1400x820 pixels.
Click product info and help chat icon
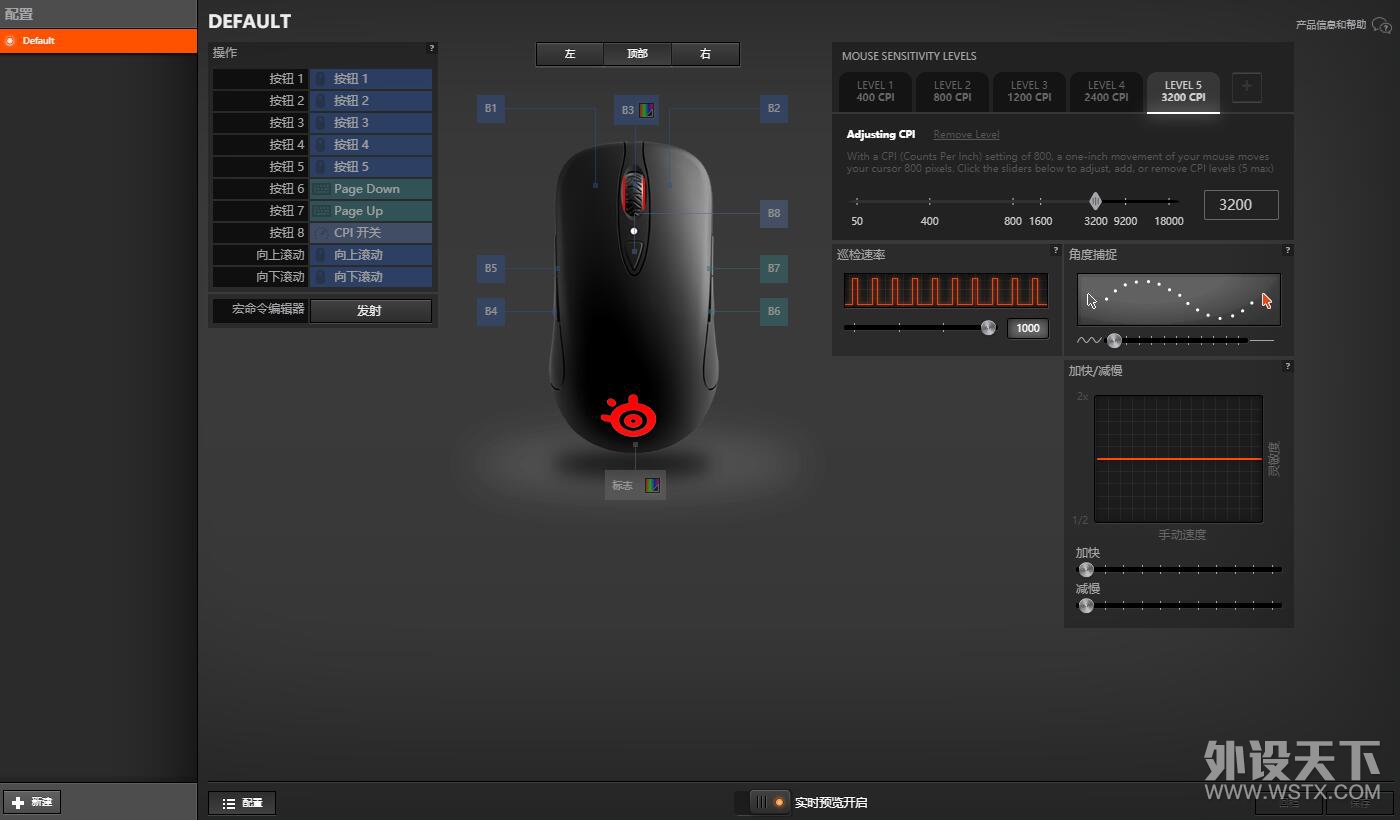pos(1383,25)
